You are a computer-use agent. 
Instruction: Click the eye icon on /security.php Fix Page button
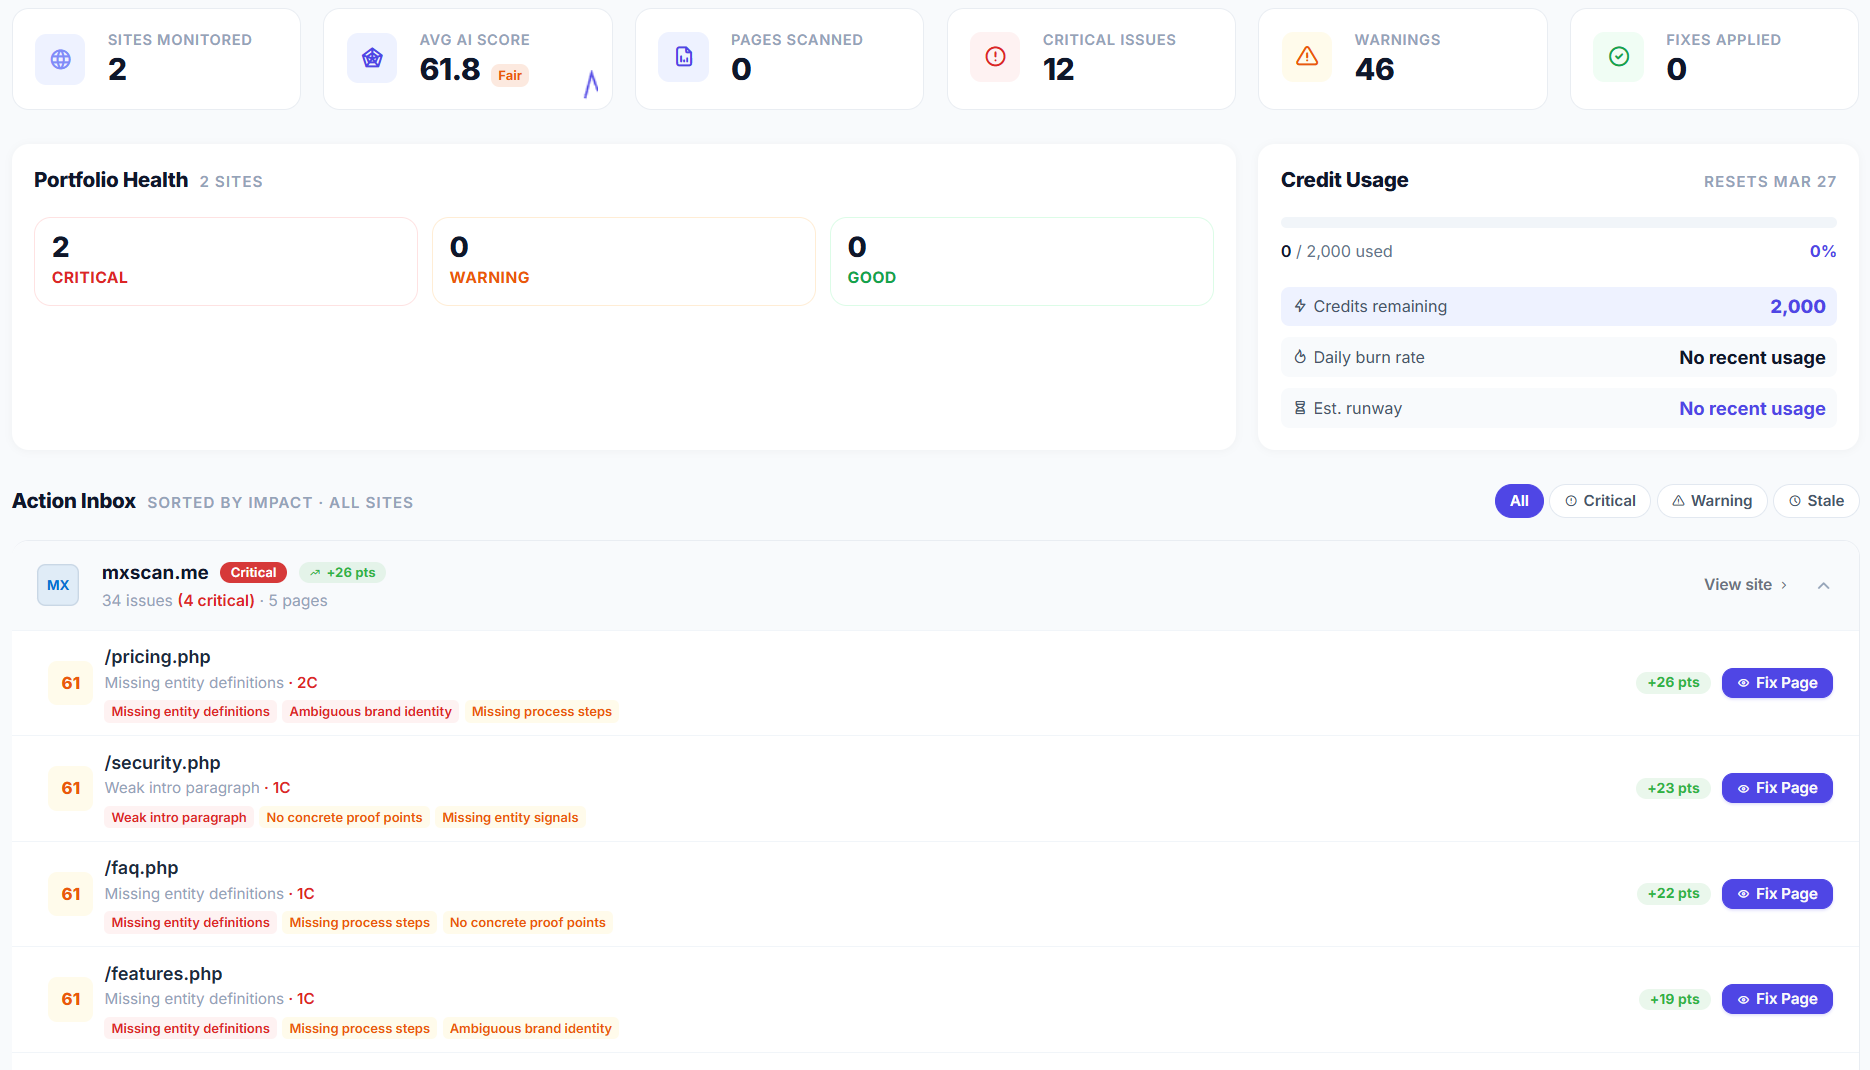(x=1743, y=787)
